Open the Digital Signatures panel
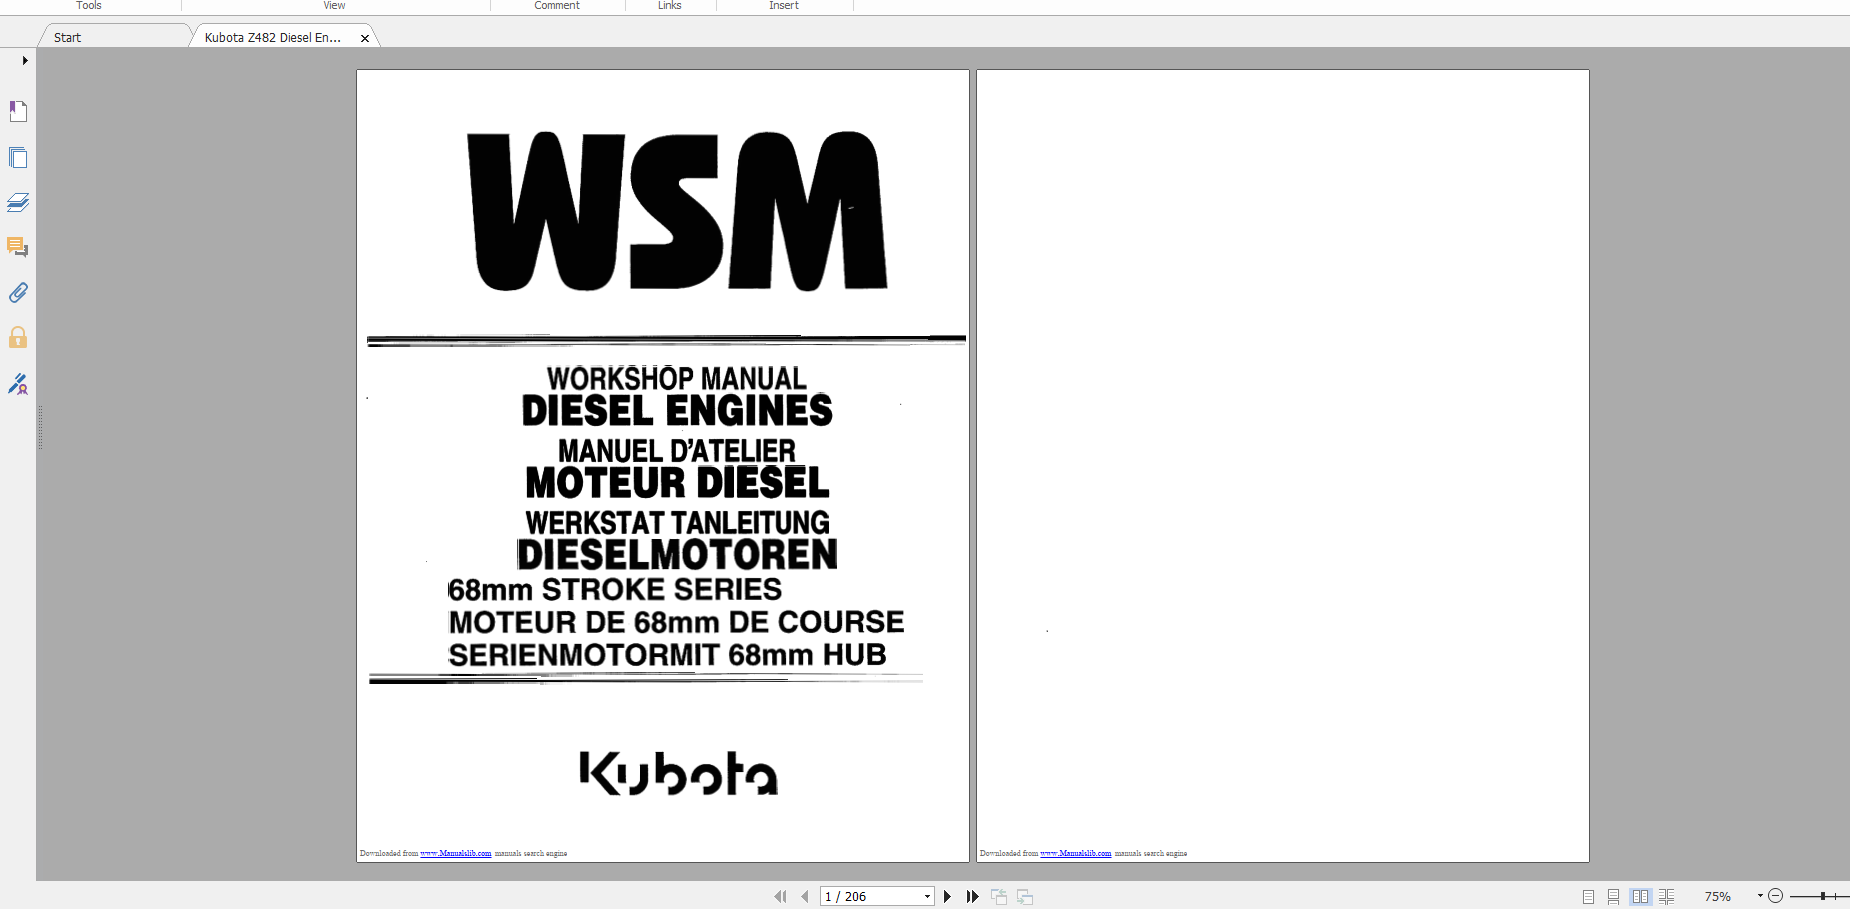This screenshot has height=909, width=1850. point(18,383)
